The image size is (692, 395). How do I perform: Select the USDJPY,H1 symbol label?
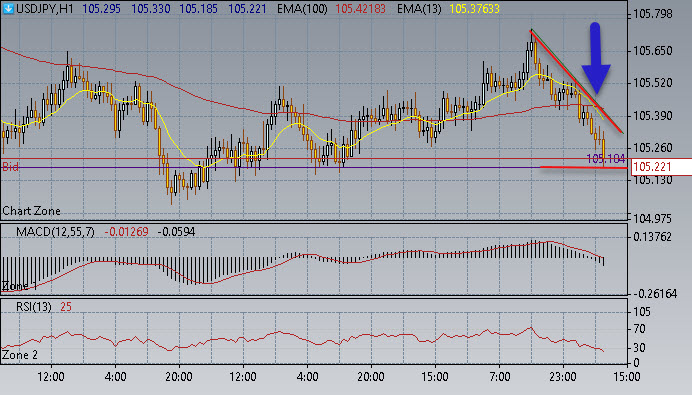(x=45, y=9)
